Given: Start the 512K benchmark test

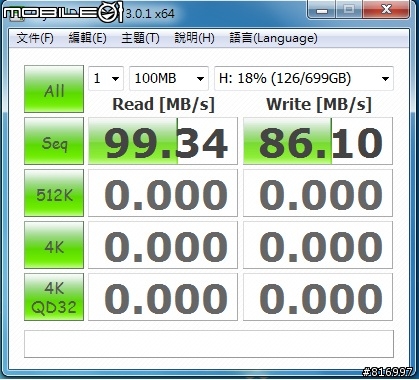Looking at the screenshot, I should point(54,193).
